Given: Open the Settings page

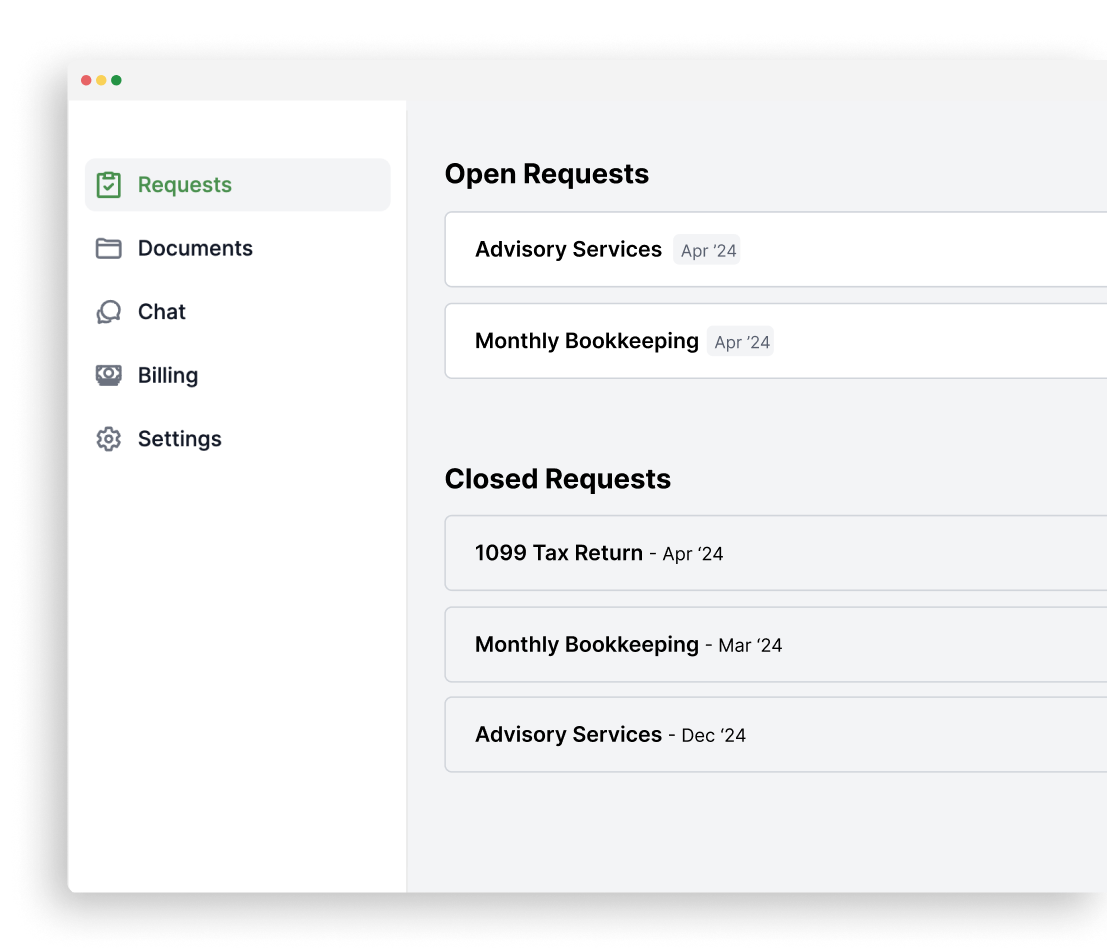Looking at the screenshot, I should tap(237, 439).
